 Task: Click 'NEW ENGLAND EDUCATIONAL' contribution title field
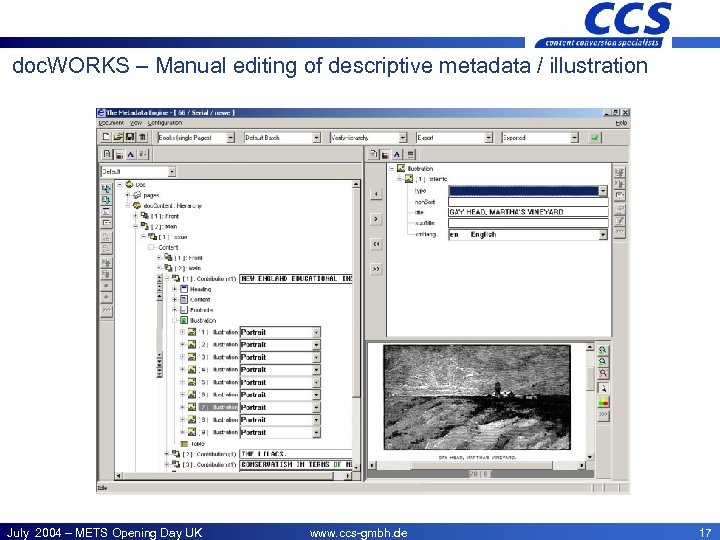tap(296, 279)
